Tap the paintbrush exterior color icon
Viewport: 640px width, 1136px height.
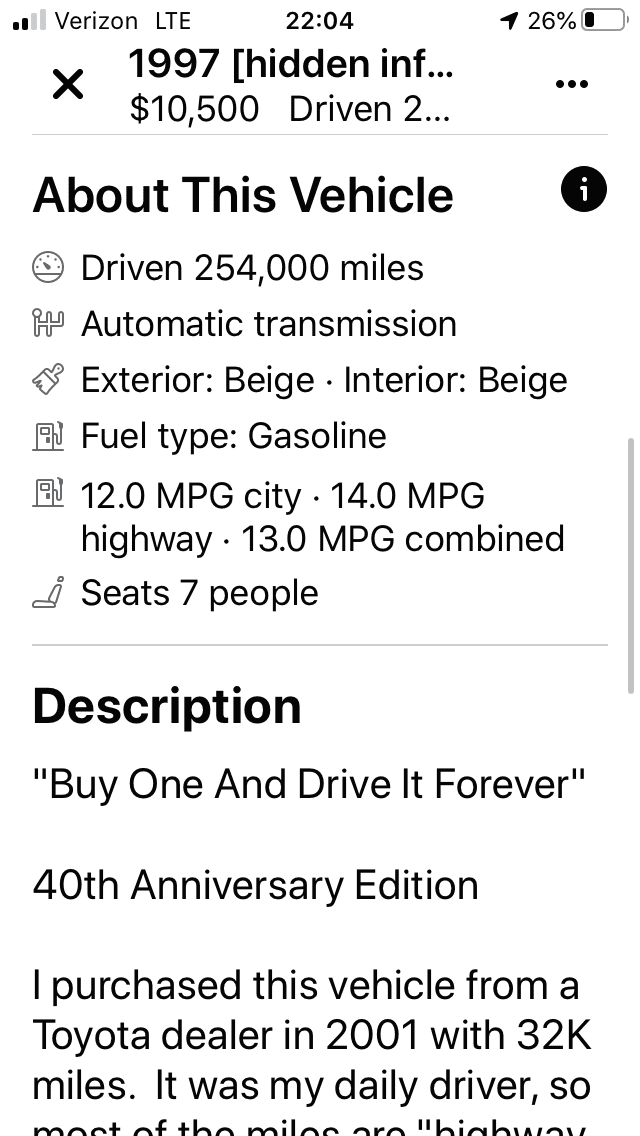[48, 379]
